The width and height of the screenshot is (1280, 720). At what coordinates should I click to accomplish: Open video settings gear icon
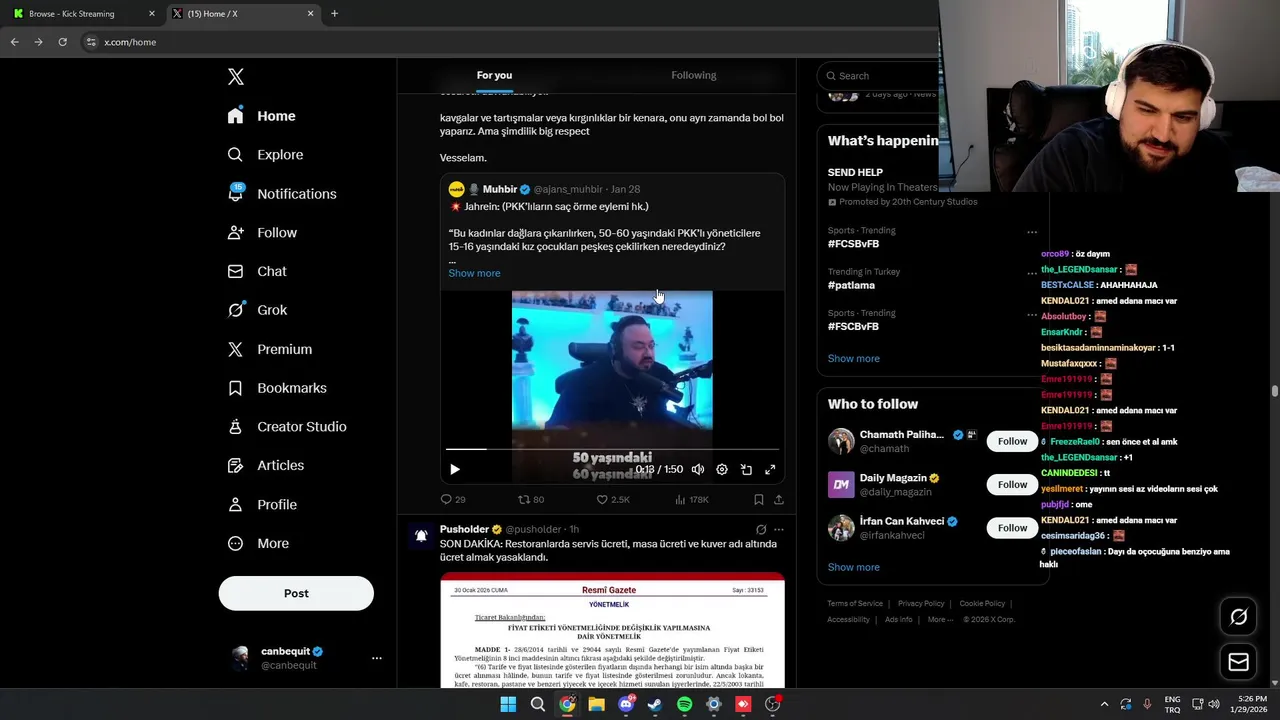(x=722, y=469)
